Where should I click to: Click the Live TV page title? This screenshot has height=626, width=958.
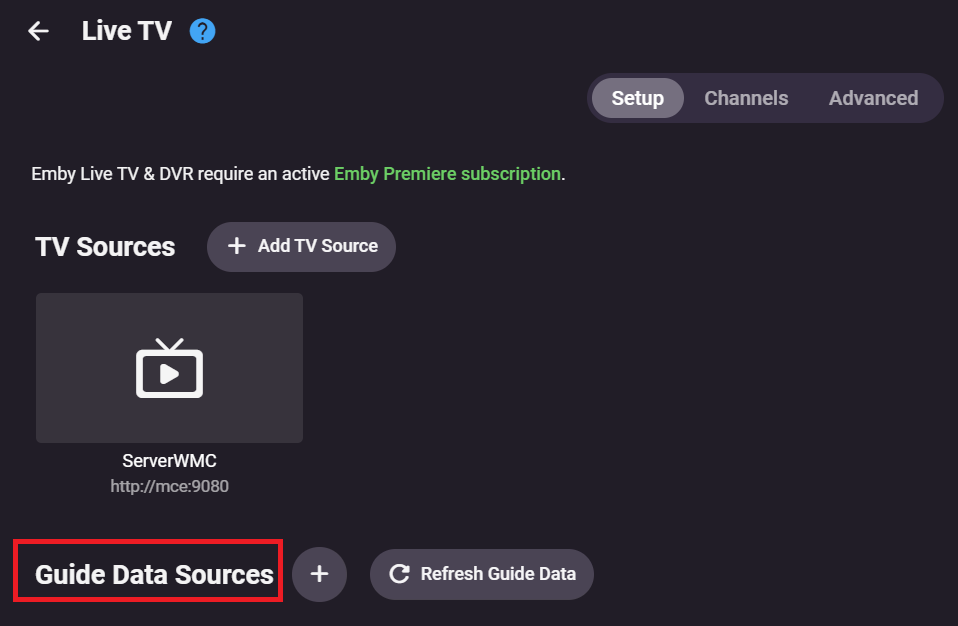pos(127,31)
